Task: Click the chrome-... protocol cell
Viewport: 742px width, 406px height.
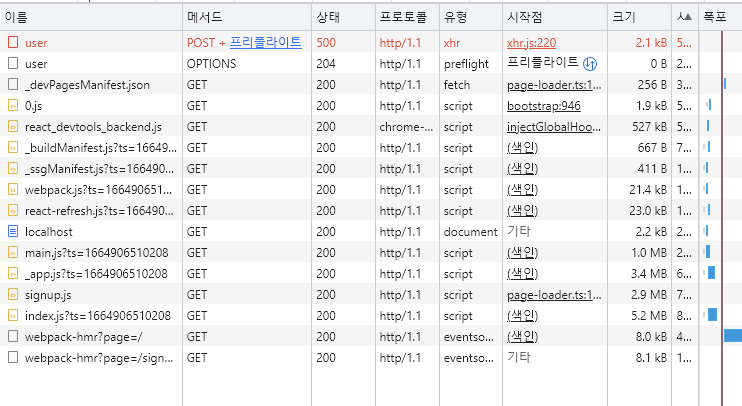Action: pos(406,126)
